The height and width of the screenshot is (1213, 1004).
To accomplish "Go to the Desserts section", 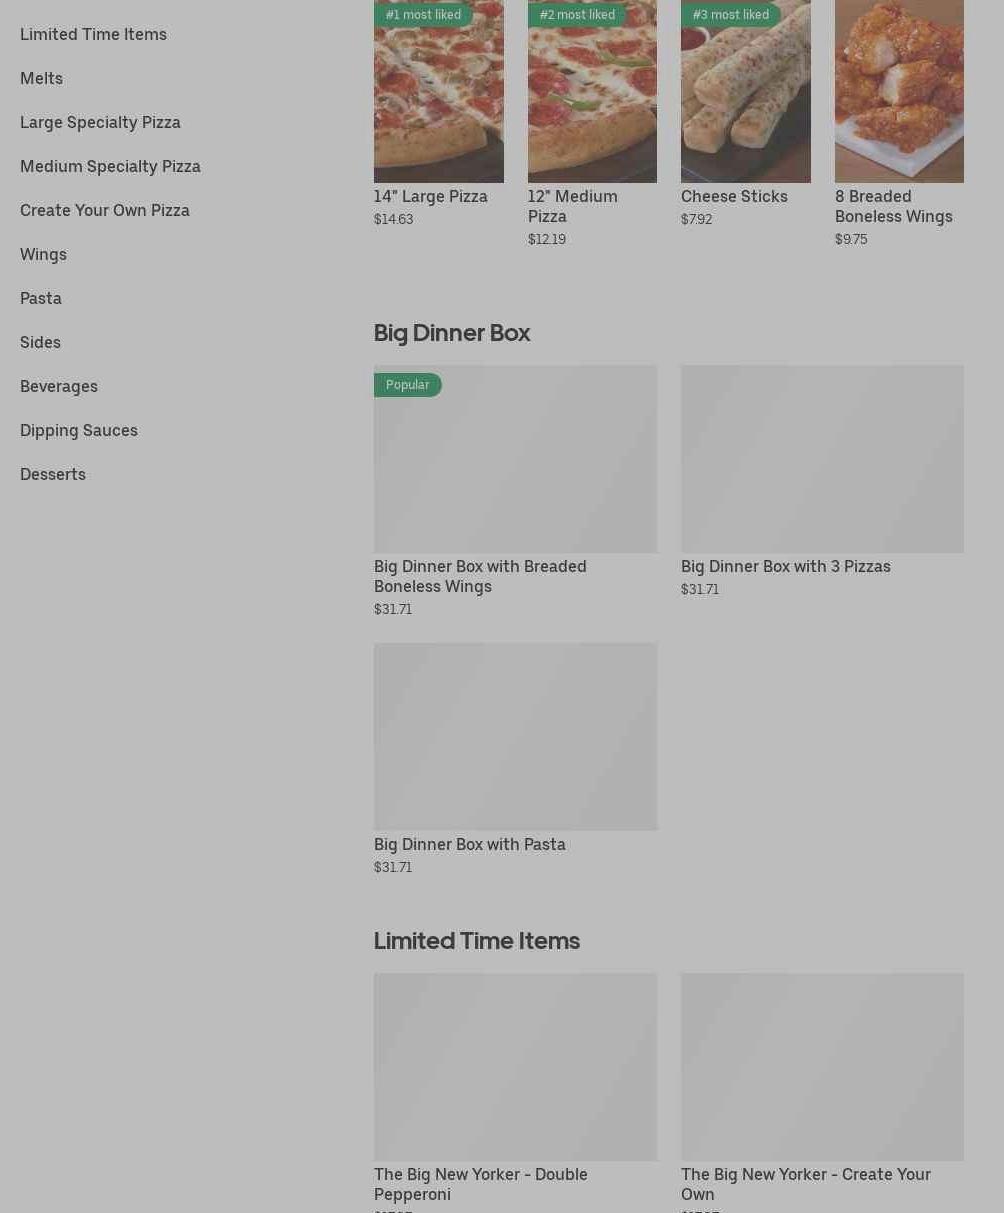I will (53, 474).
